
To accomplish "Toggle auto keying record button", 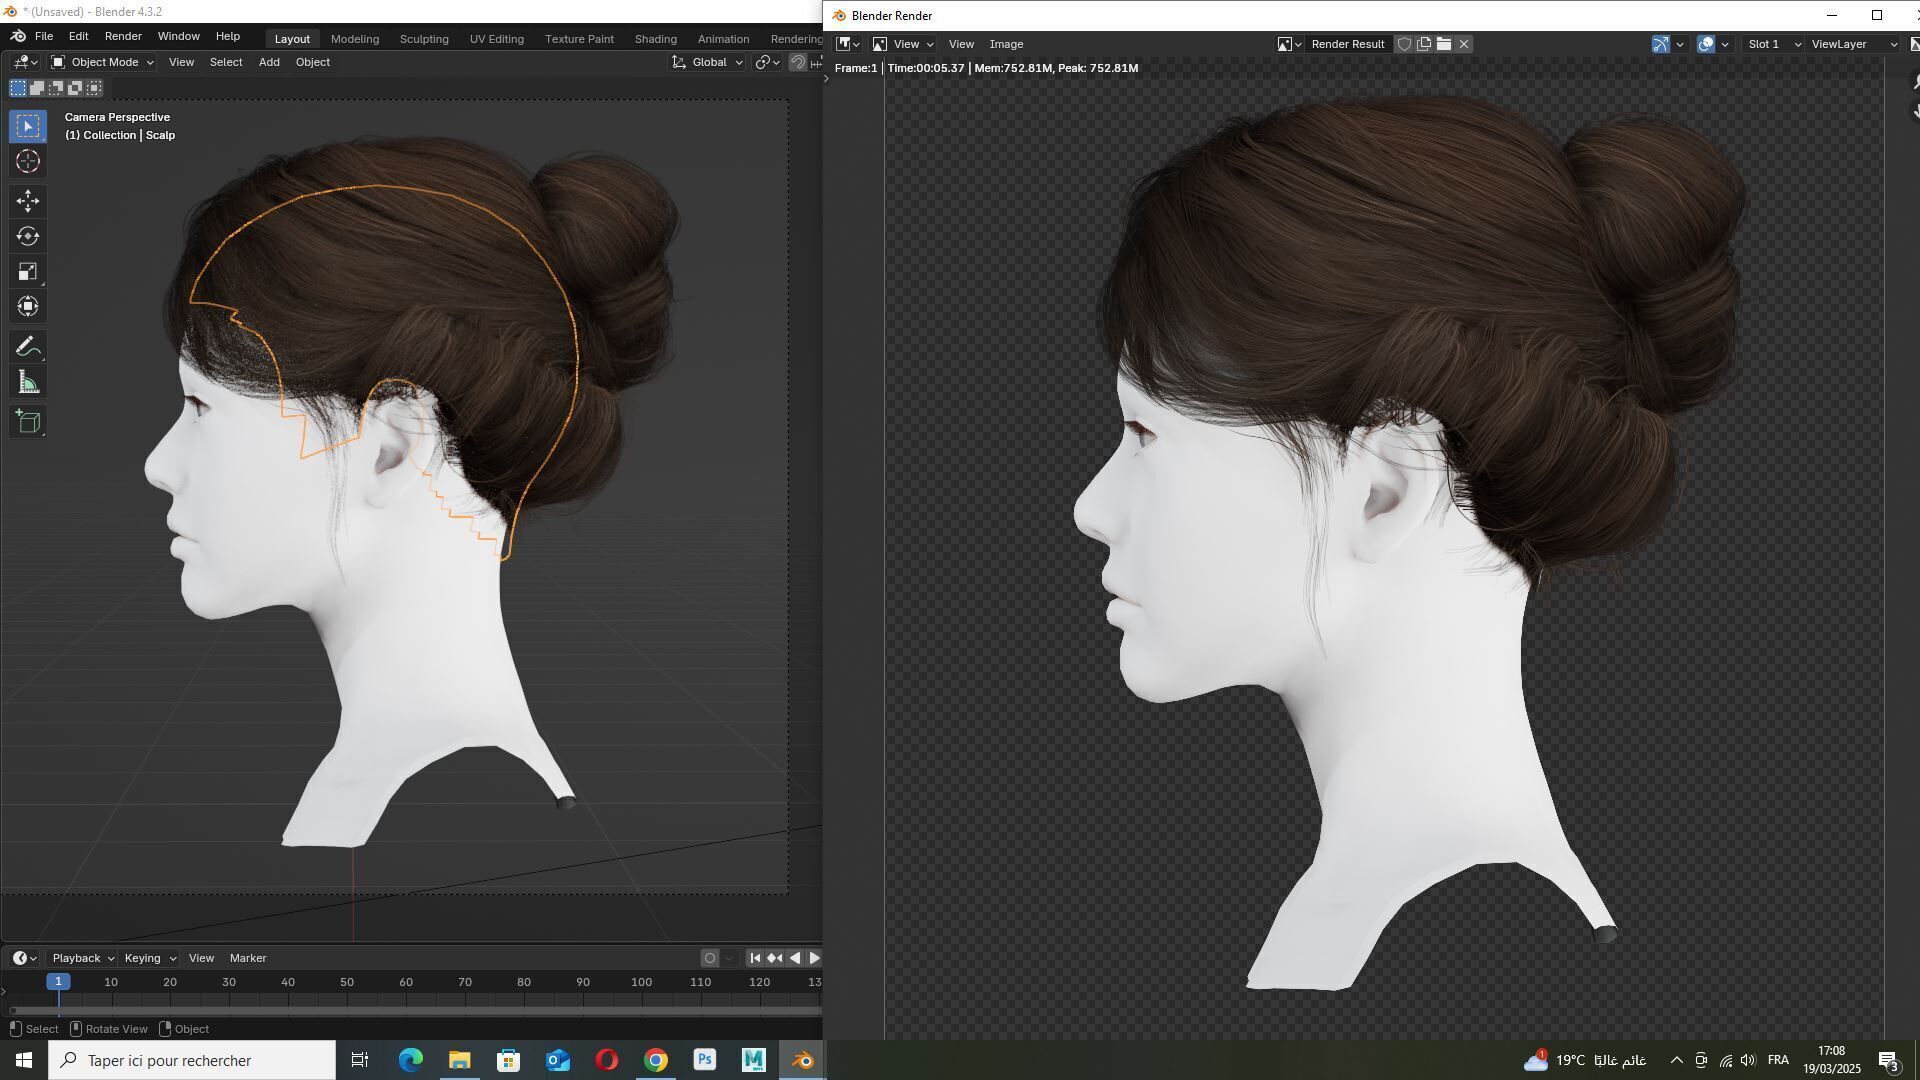I will [x=710, y=958].
